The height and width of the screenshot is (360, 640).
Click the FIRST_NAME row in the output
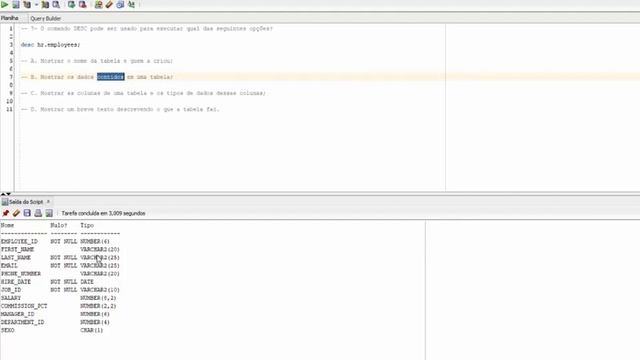click(60, 249)
